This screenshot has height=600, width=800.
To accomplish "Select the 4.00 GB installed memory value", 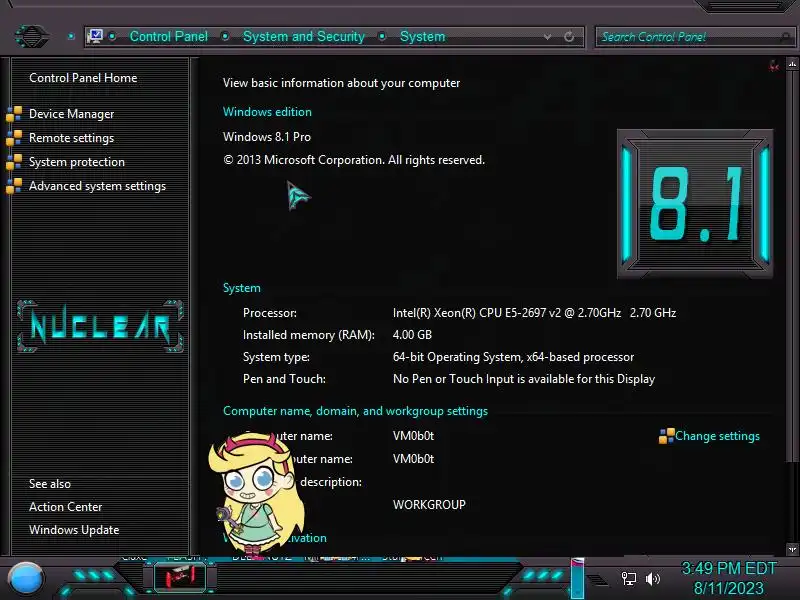I will [x=412, y=335].
